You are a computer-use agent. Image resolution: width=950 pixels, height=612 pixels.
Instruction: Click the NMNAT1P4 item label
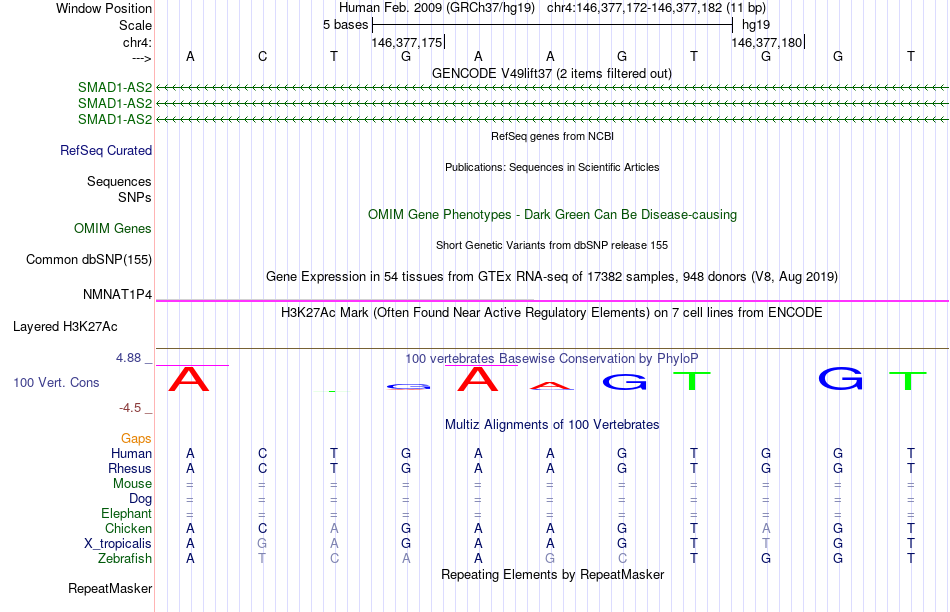pos(118,294)
